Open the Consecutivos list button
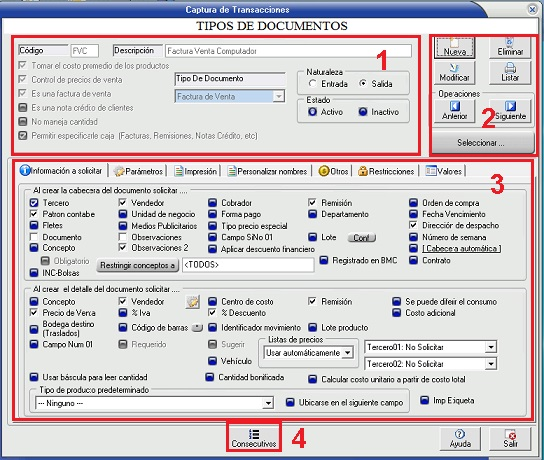 (x=254, y=438)
